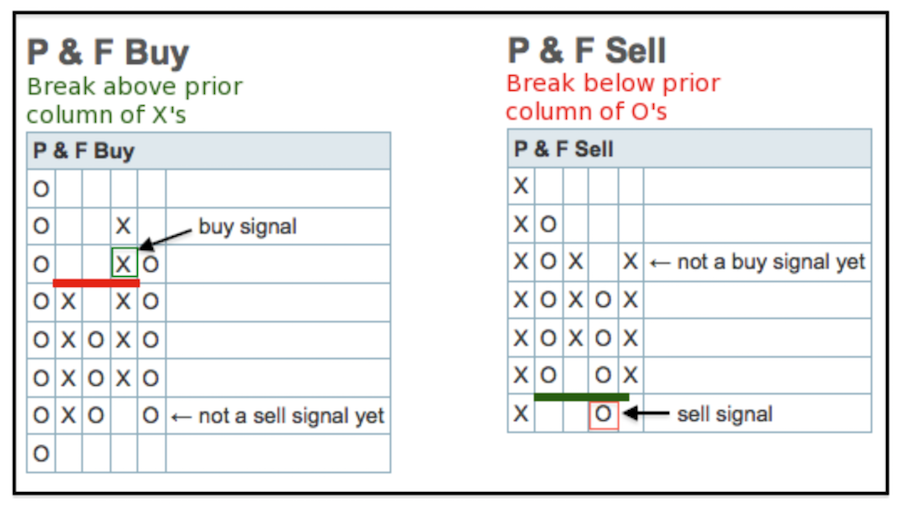This screenshot has width=900, height=506.
Task: Click the green horizontal line in the Sell chart
Action: [581, 397]
